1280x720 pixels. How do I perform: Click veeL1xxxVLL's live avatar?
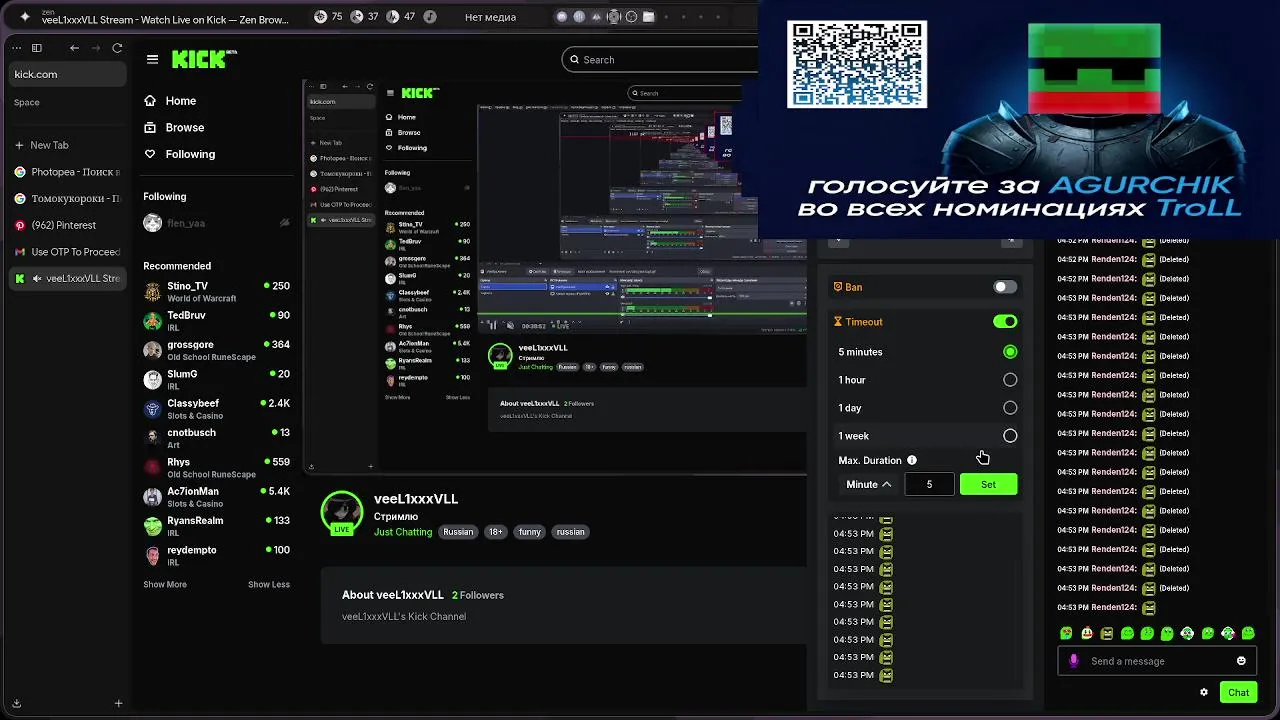tap(341, 512)
